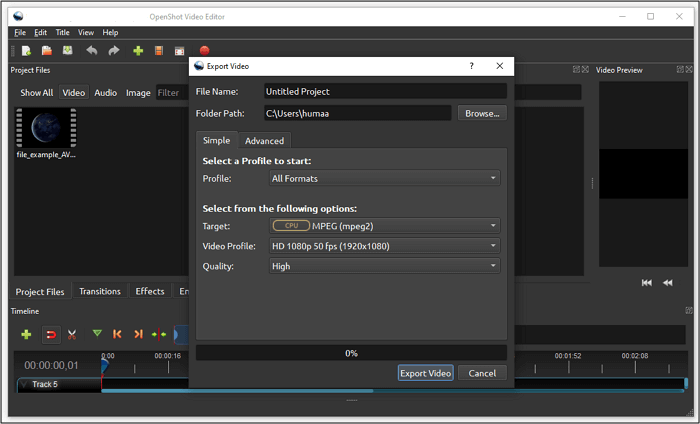Select the Razor scissors tool in timeline

72,334
